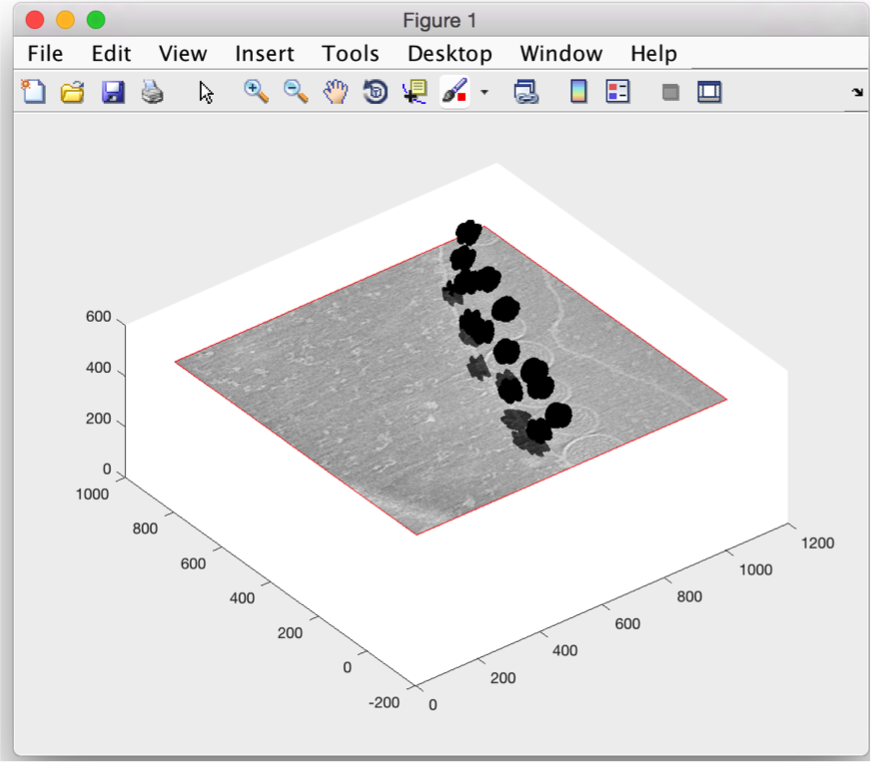Open the brush color dropdown arrow
Image resolution: width=871 pixels, height=762 pixels.
[484, 92]
